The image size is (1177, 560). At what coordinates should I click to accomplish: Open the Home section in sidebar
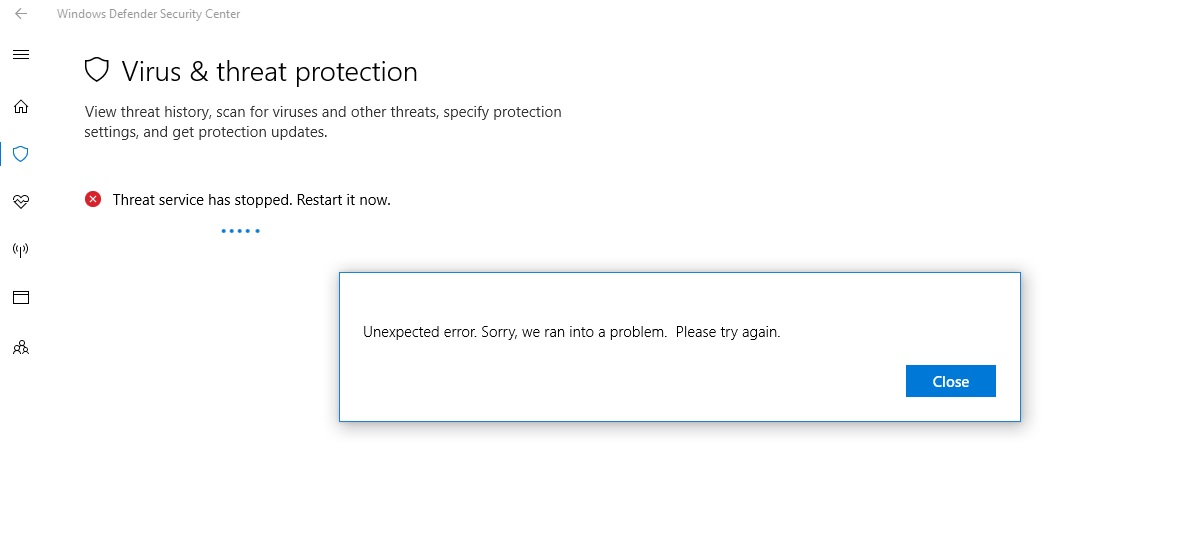pos(21,106)
